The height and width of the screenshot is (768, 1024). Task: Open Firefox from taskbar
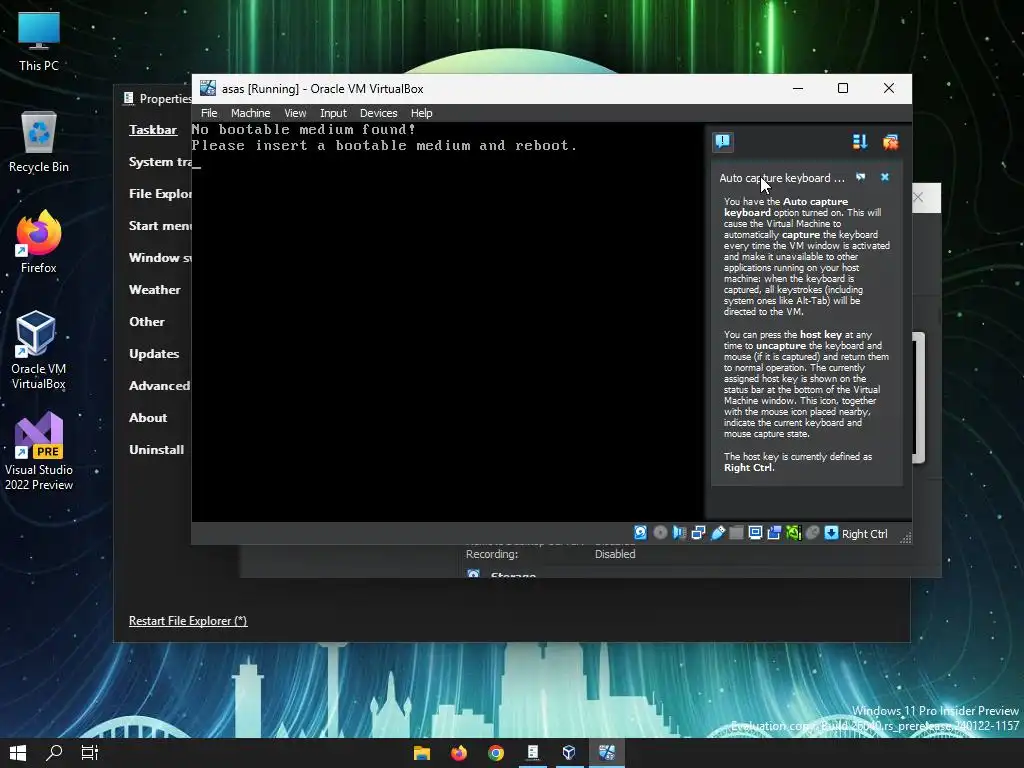(459, 753)
